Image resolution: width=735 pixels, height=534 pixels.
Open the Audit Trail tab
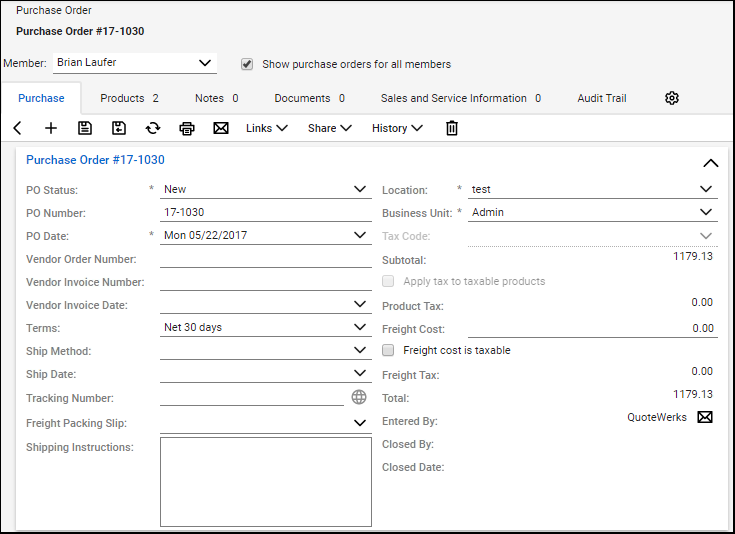click(x=602, y=98)
